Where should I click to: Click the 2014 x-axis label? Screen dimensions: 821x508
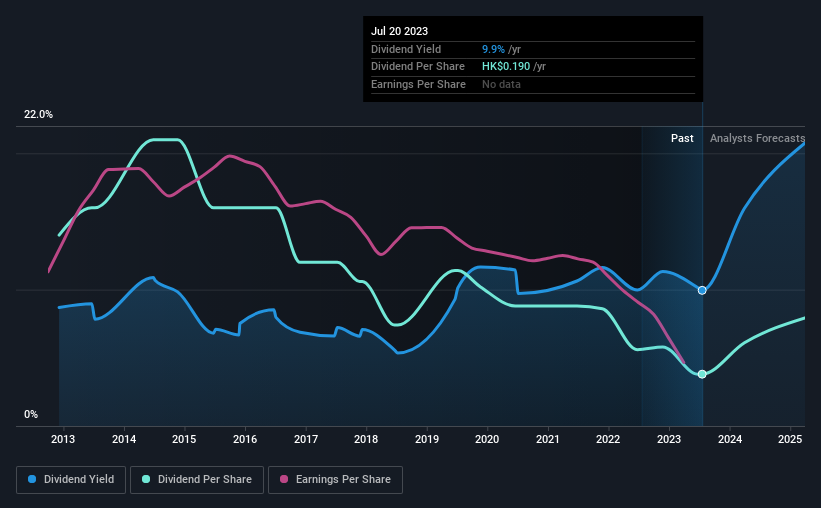click(124, 439)
